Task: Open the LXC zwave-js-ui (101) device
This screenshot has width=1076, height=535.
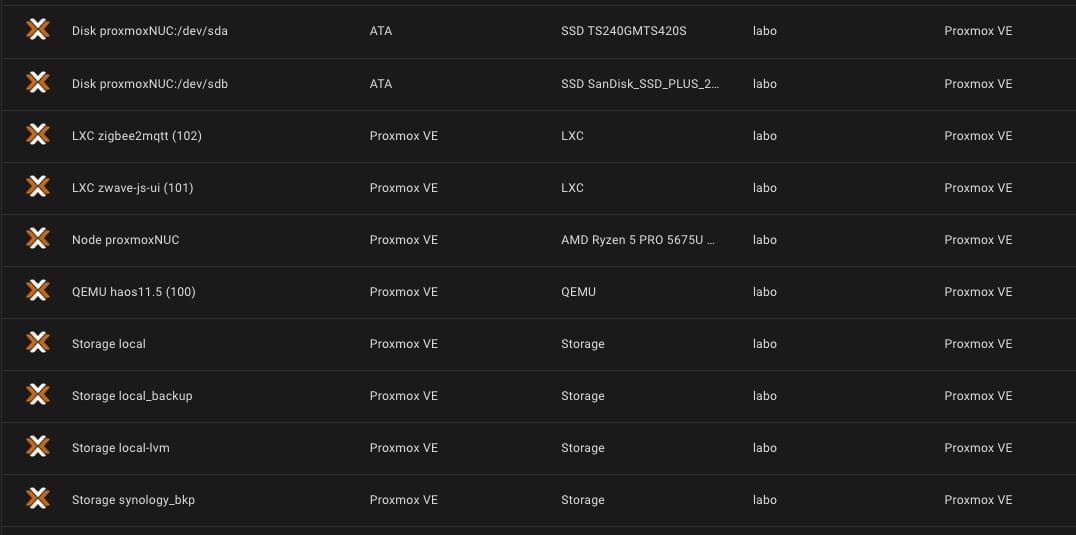Action: click(132, 188)
